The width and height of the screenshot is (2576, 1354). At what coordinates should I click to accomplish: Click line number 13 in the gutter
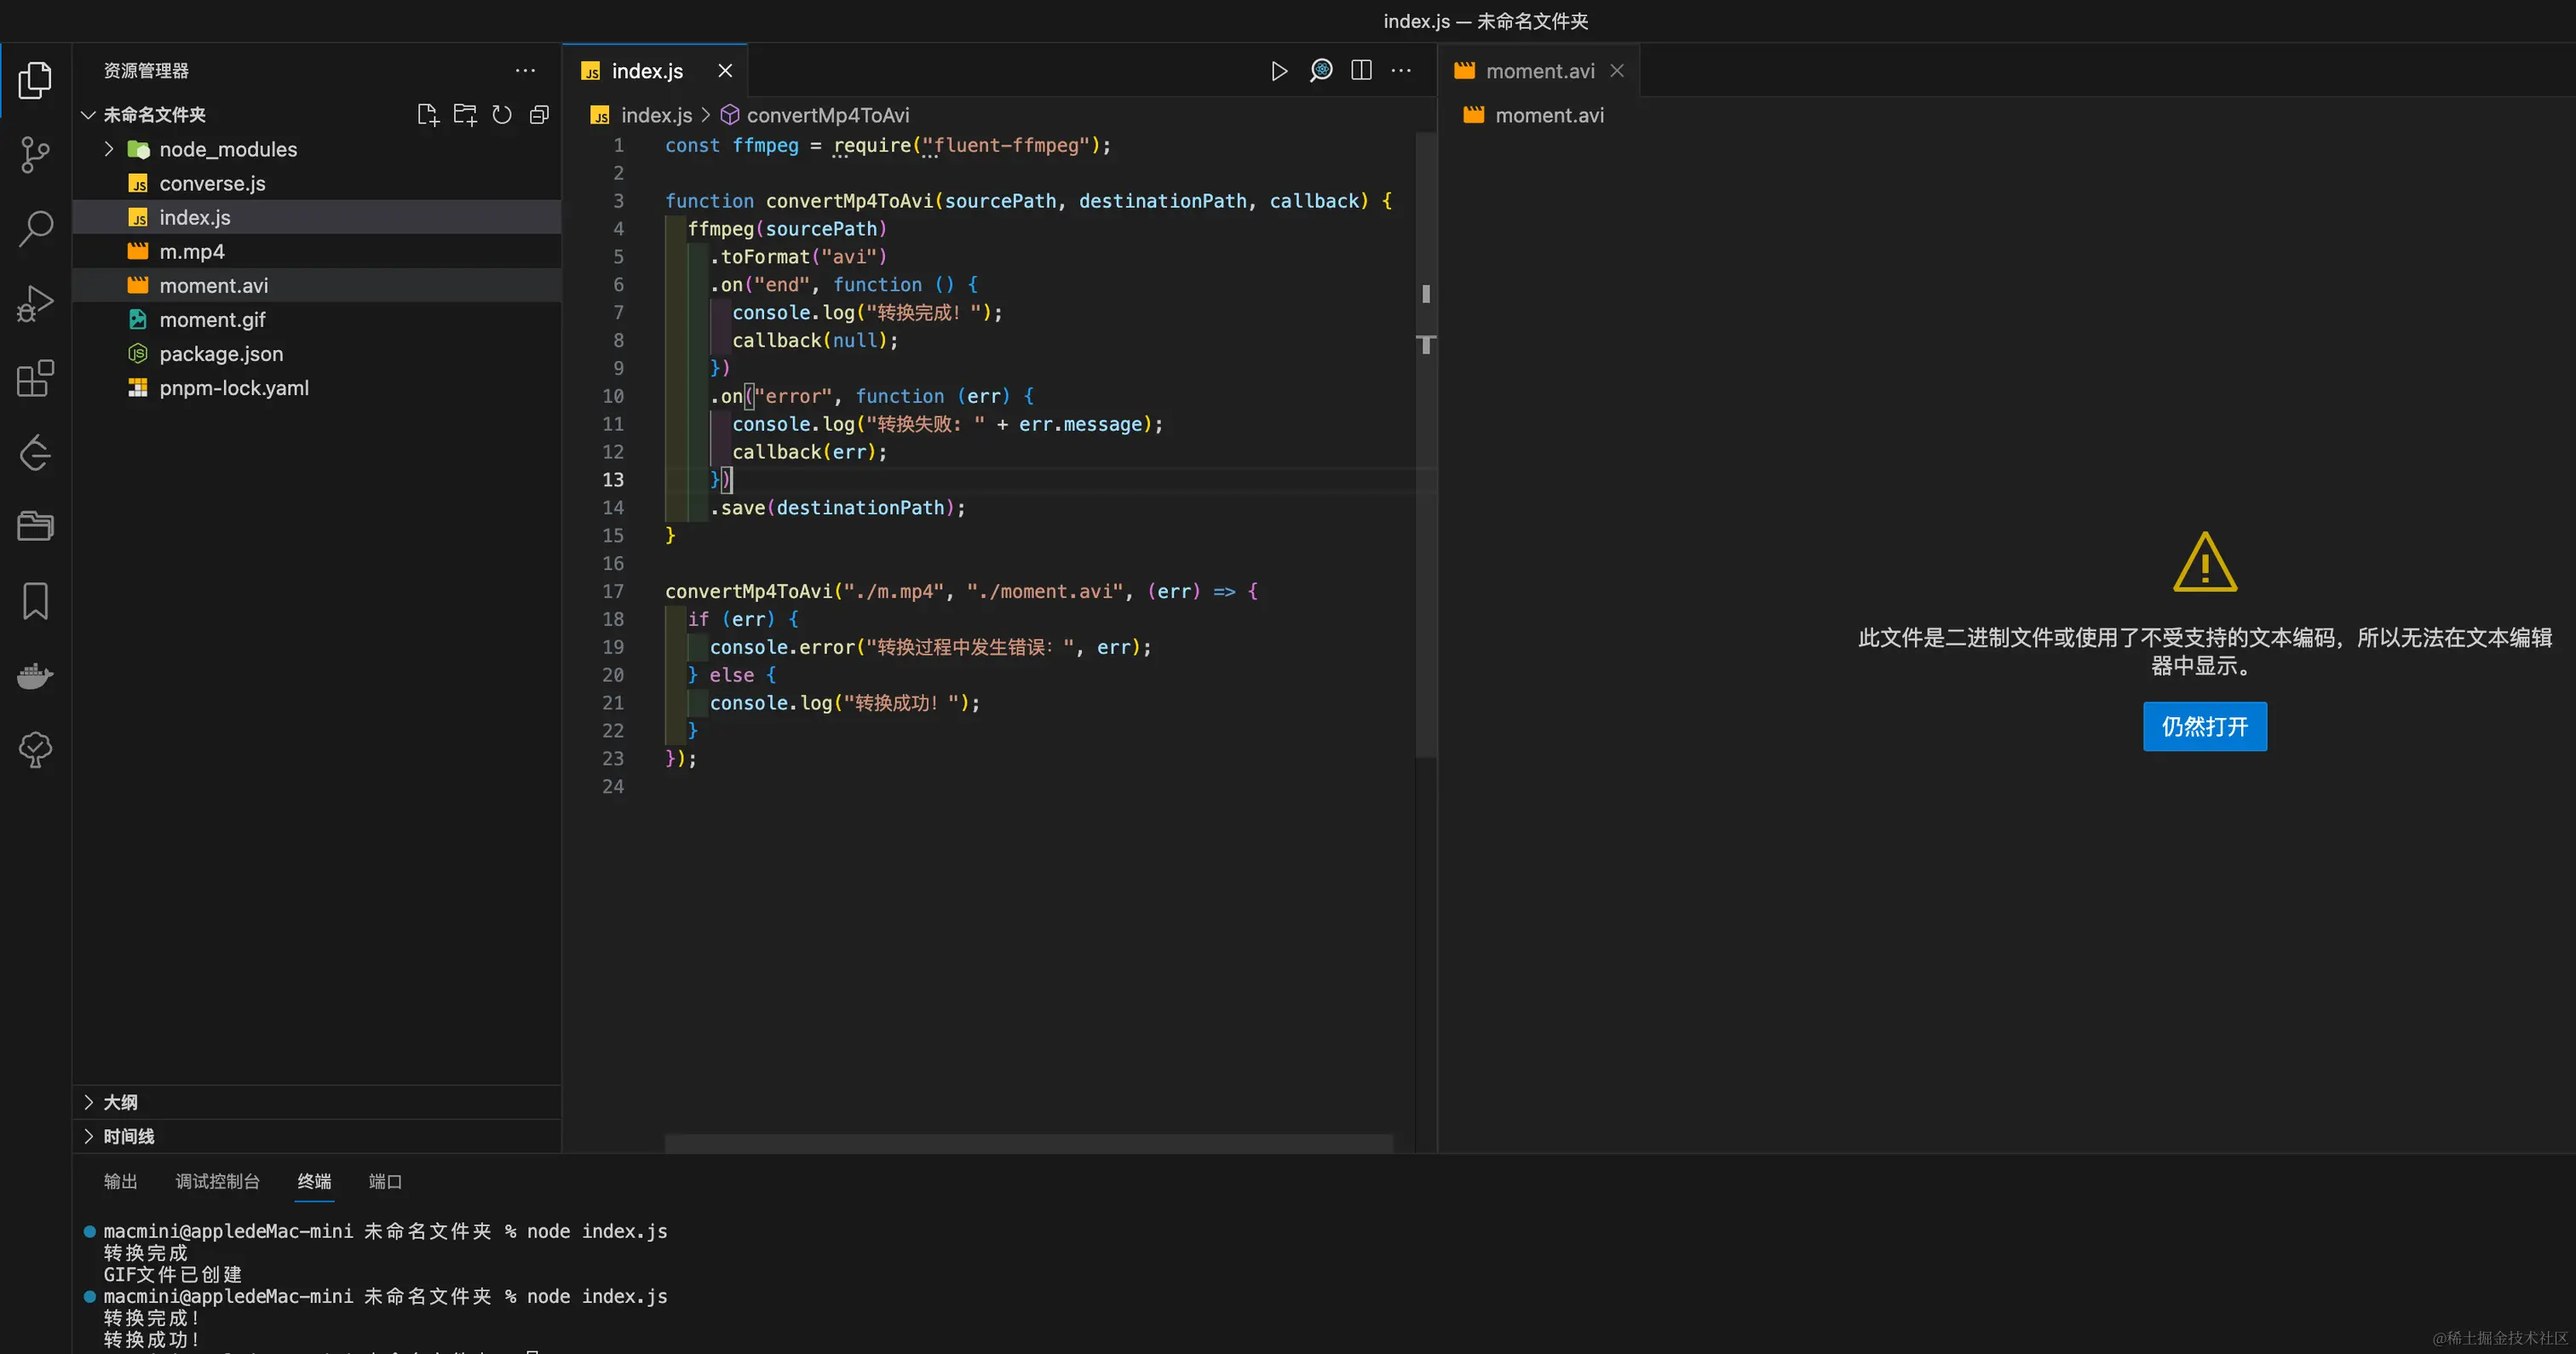pos(613,479)
